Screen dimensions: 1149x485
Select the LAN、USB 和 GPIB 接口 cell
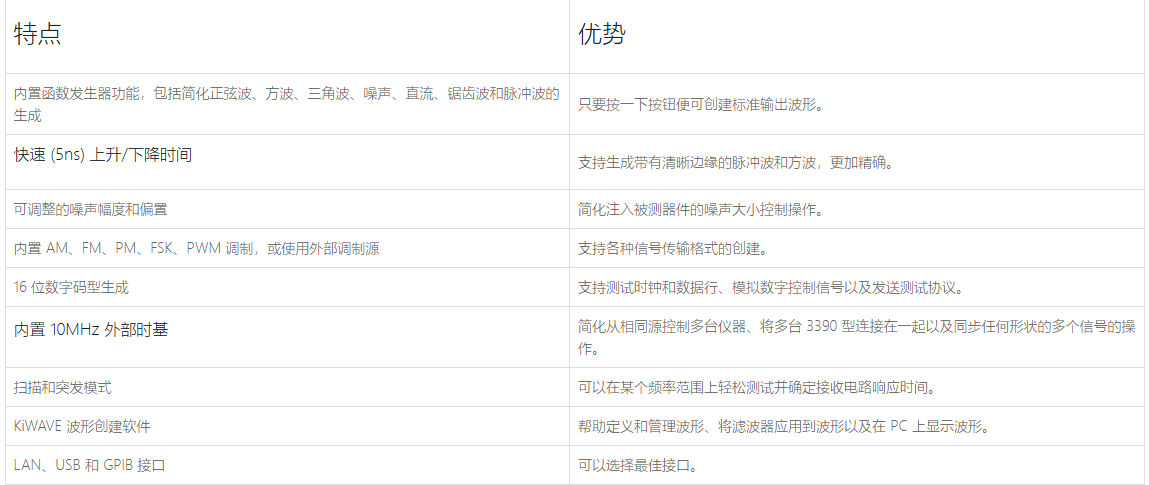click(89, 465)
